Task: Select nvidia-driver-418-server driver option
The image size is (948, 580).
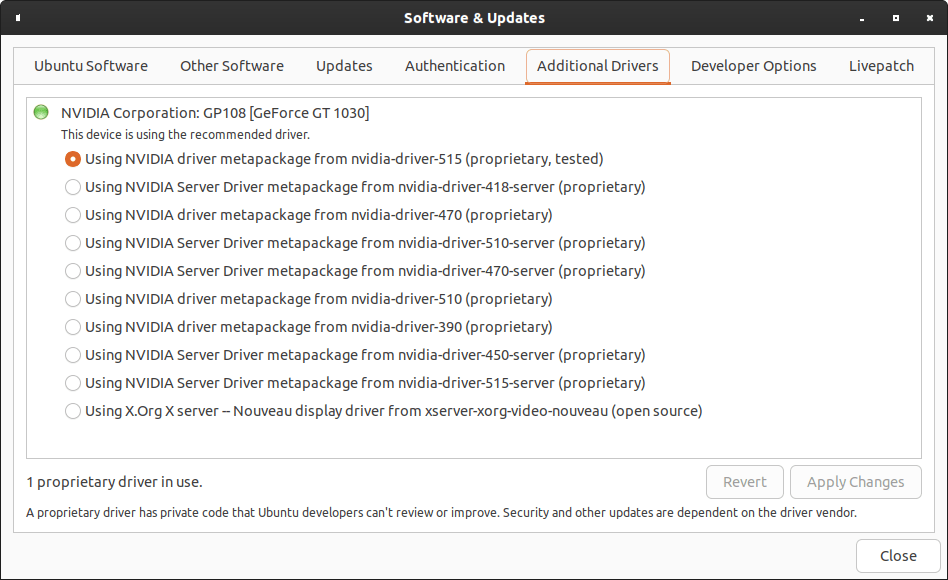Action: click(73, 187)
